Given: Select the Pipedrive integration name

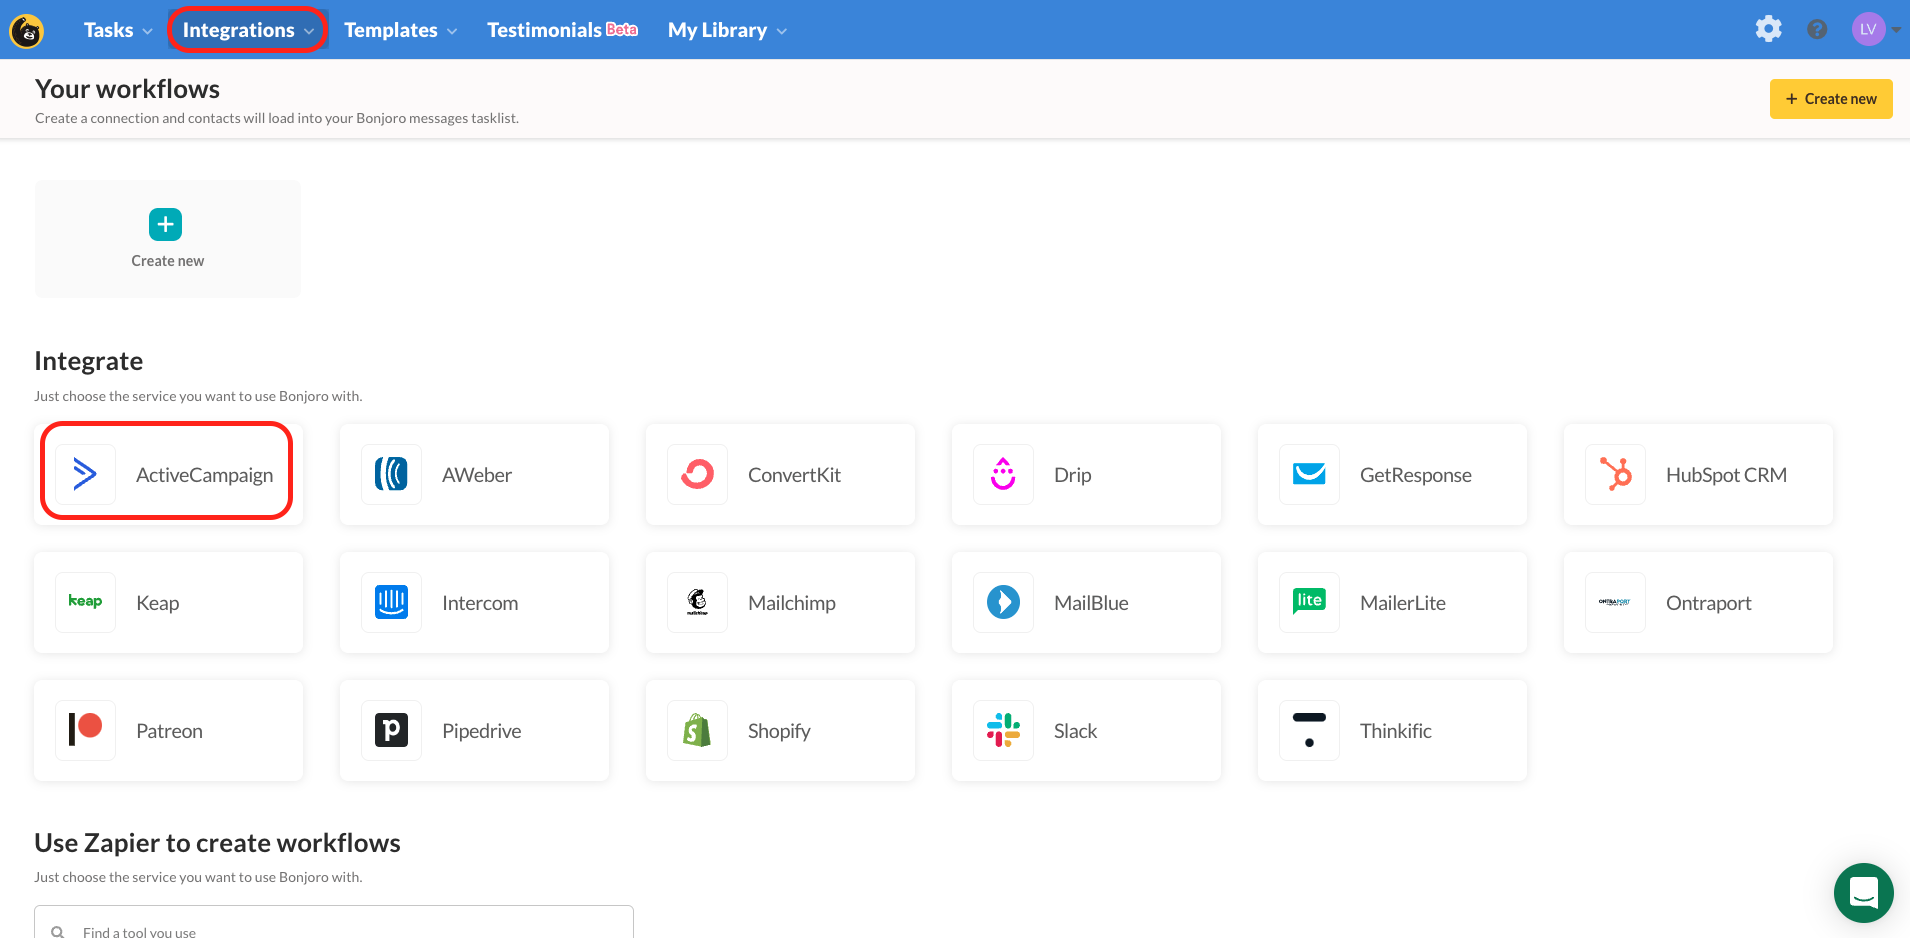Looking at the screenshot, I should pos(481,731).
